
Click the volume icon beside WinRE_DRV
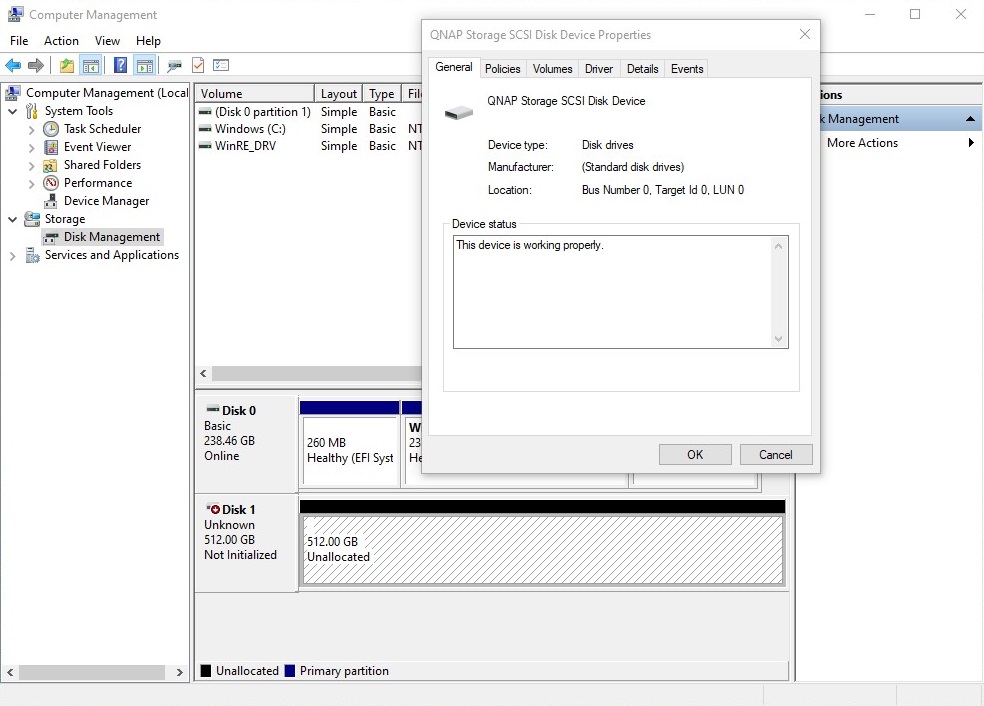pos(205,146)
